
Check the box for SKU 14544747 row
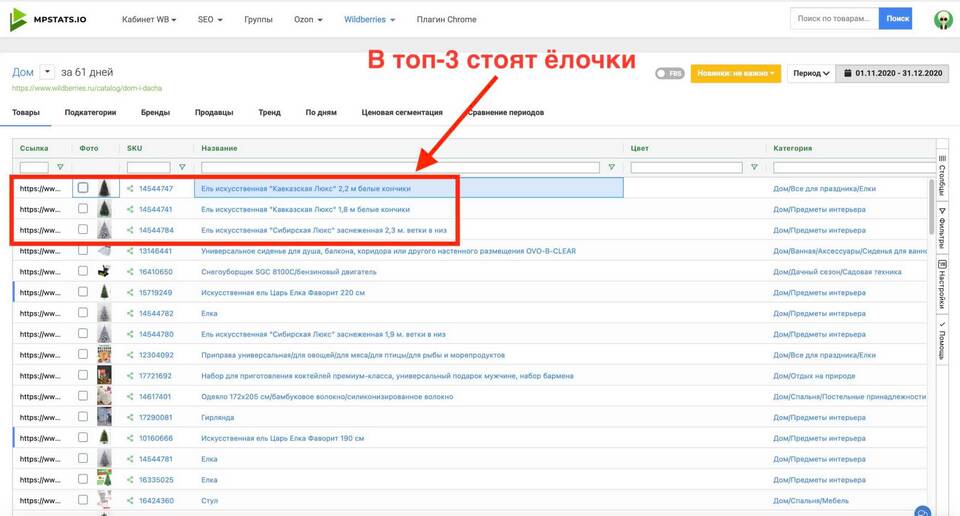[83, 188]
